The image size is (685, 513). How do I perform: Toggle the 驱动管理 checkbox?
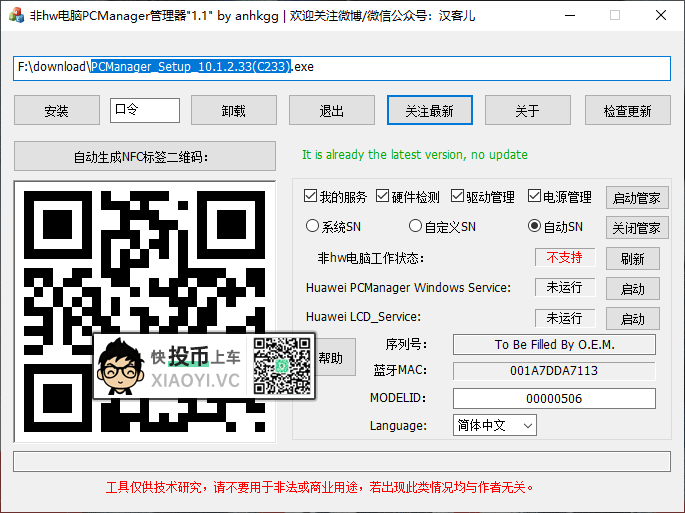458,196
